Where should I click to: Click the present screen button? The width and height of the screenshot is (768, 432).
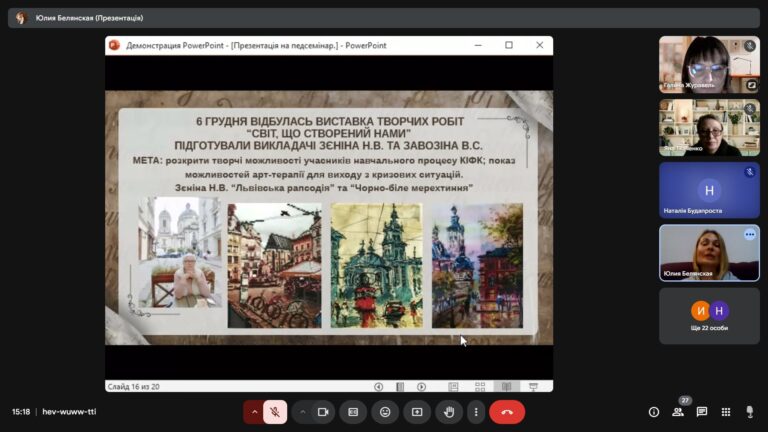[x=417, y=412]
